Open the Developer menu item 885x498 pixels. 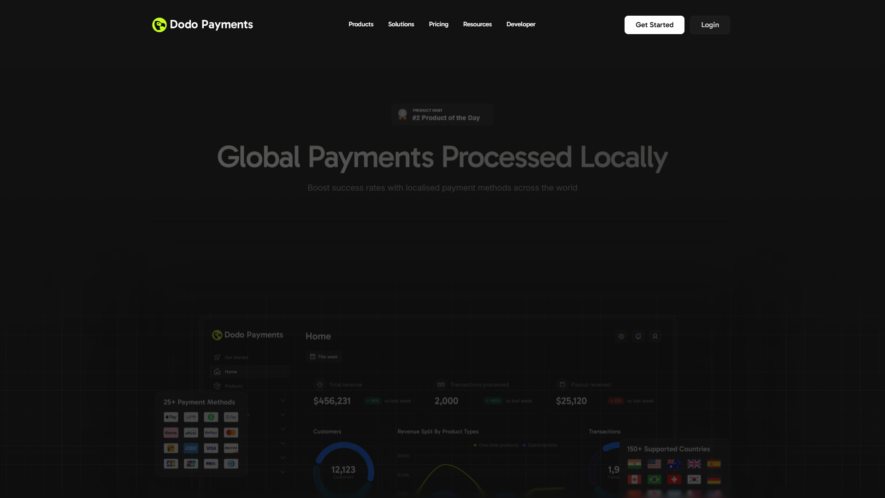(521, 24)
